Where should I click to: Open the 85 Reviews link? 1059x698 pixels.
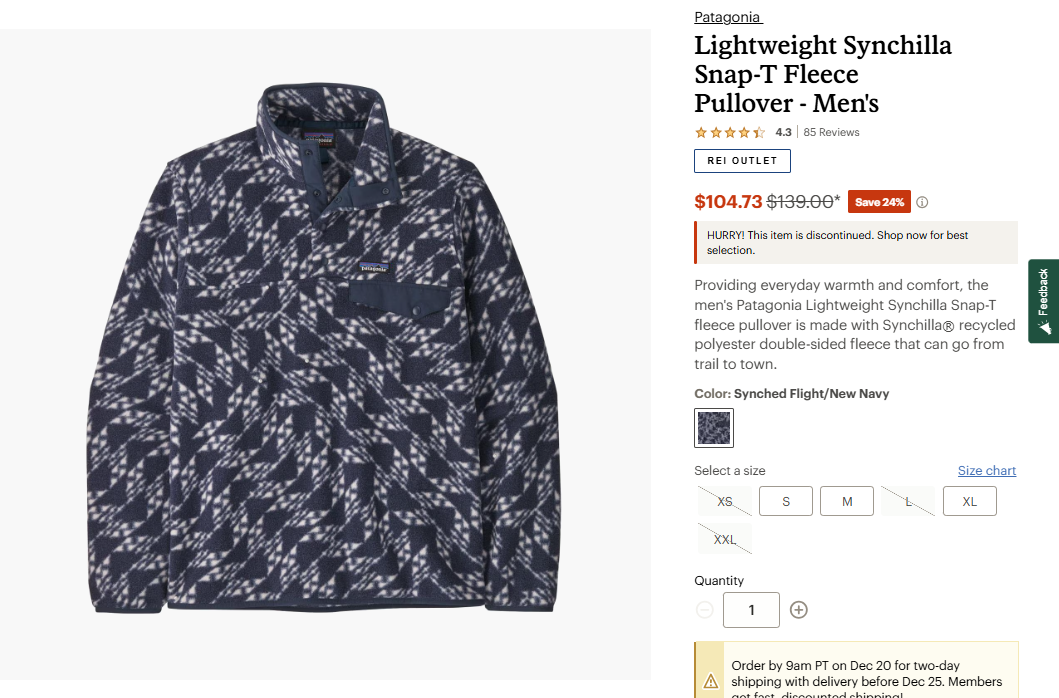(831, 132)
